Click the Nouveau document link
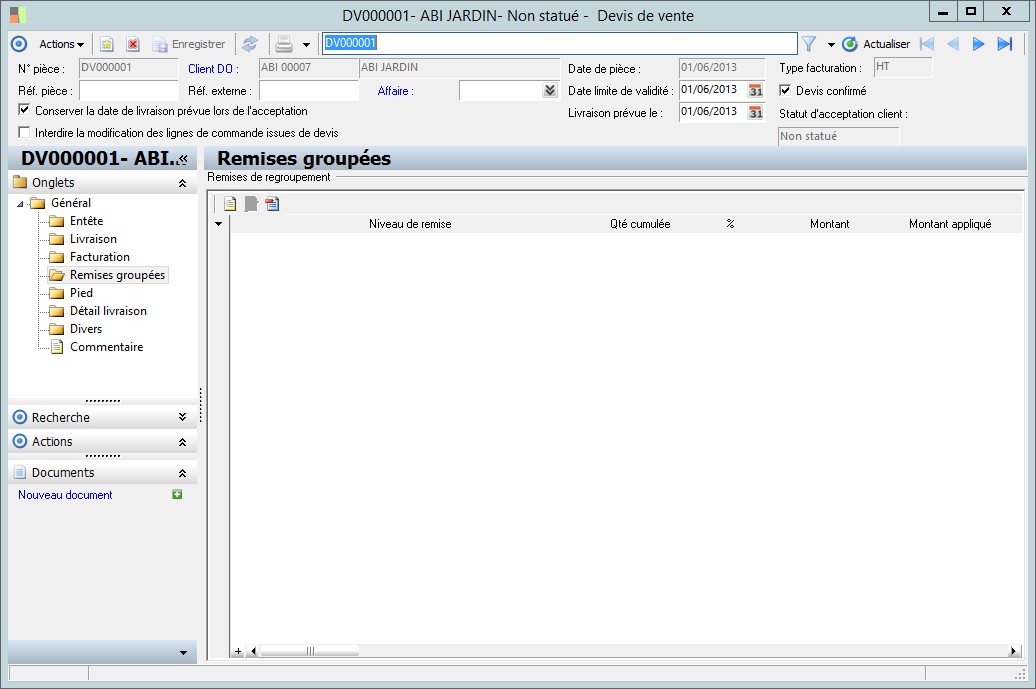The width and height of the screenshot is (1036, 689). pyautogui.click(x=65, y=495)
